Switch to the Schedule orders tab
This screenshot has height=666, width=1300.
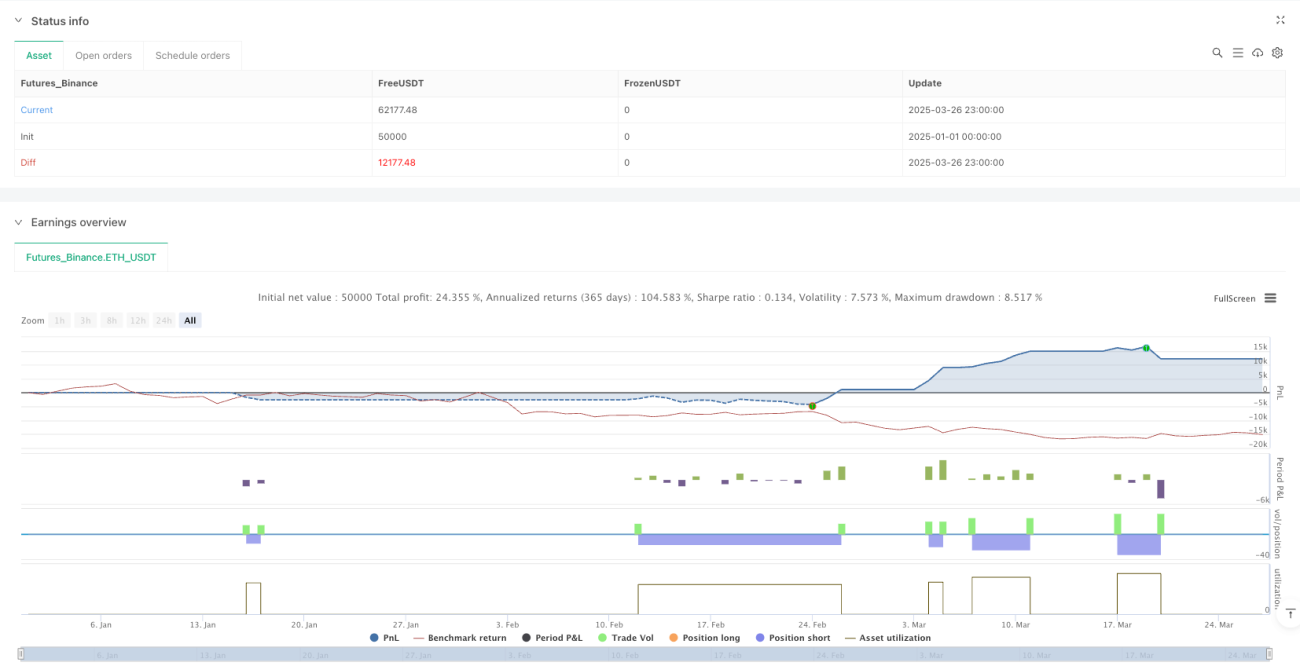(x=192, y=56)
